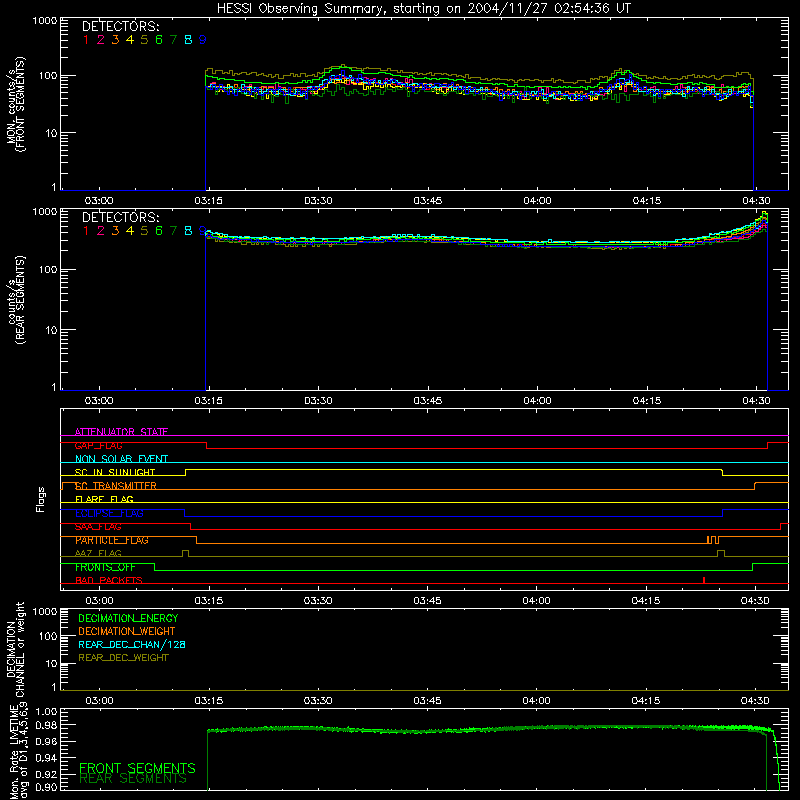Select the SC_IN_SUNLIGHT flag label
Viewport: 800px width, 800px height.
115,472
